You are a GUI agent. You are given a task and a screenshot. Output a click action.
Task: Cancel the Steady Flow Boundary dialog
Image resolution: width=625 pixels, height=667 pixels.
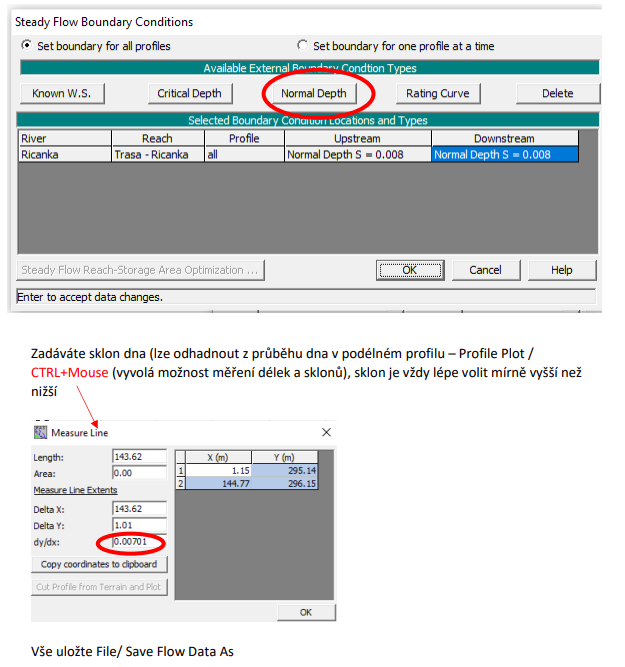tap(485, 270)
